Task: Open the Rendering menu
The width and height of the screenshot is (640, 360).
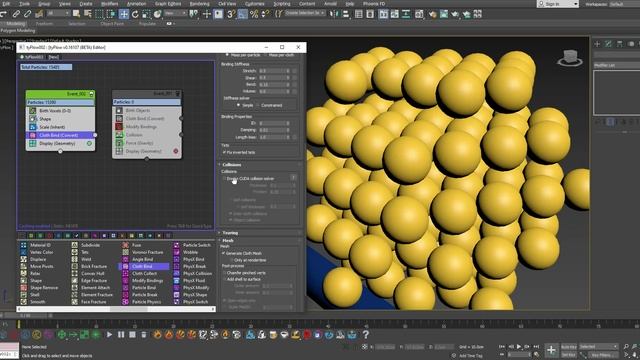Action: (x=199, y=4)
